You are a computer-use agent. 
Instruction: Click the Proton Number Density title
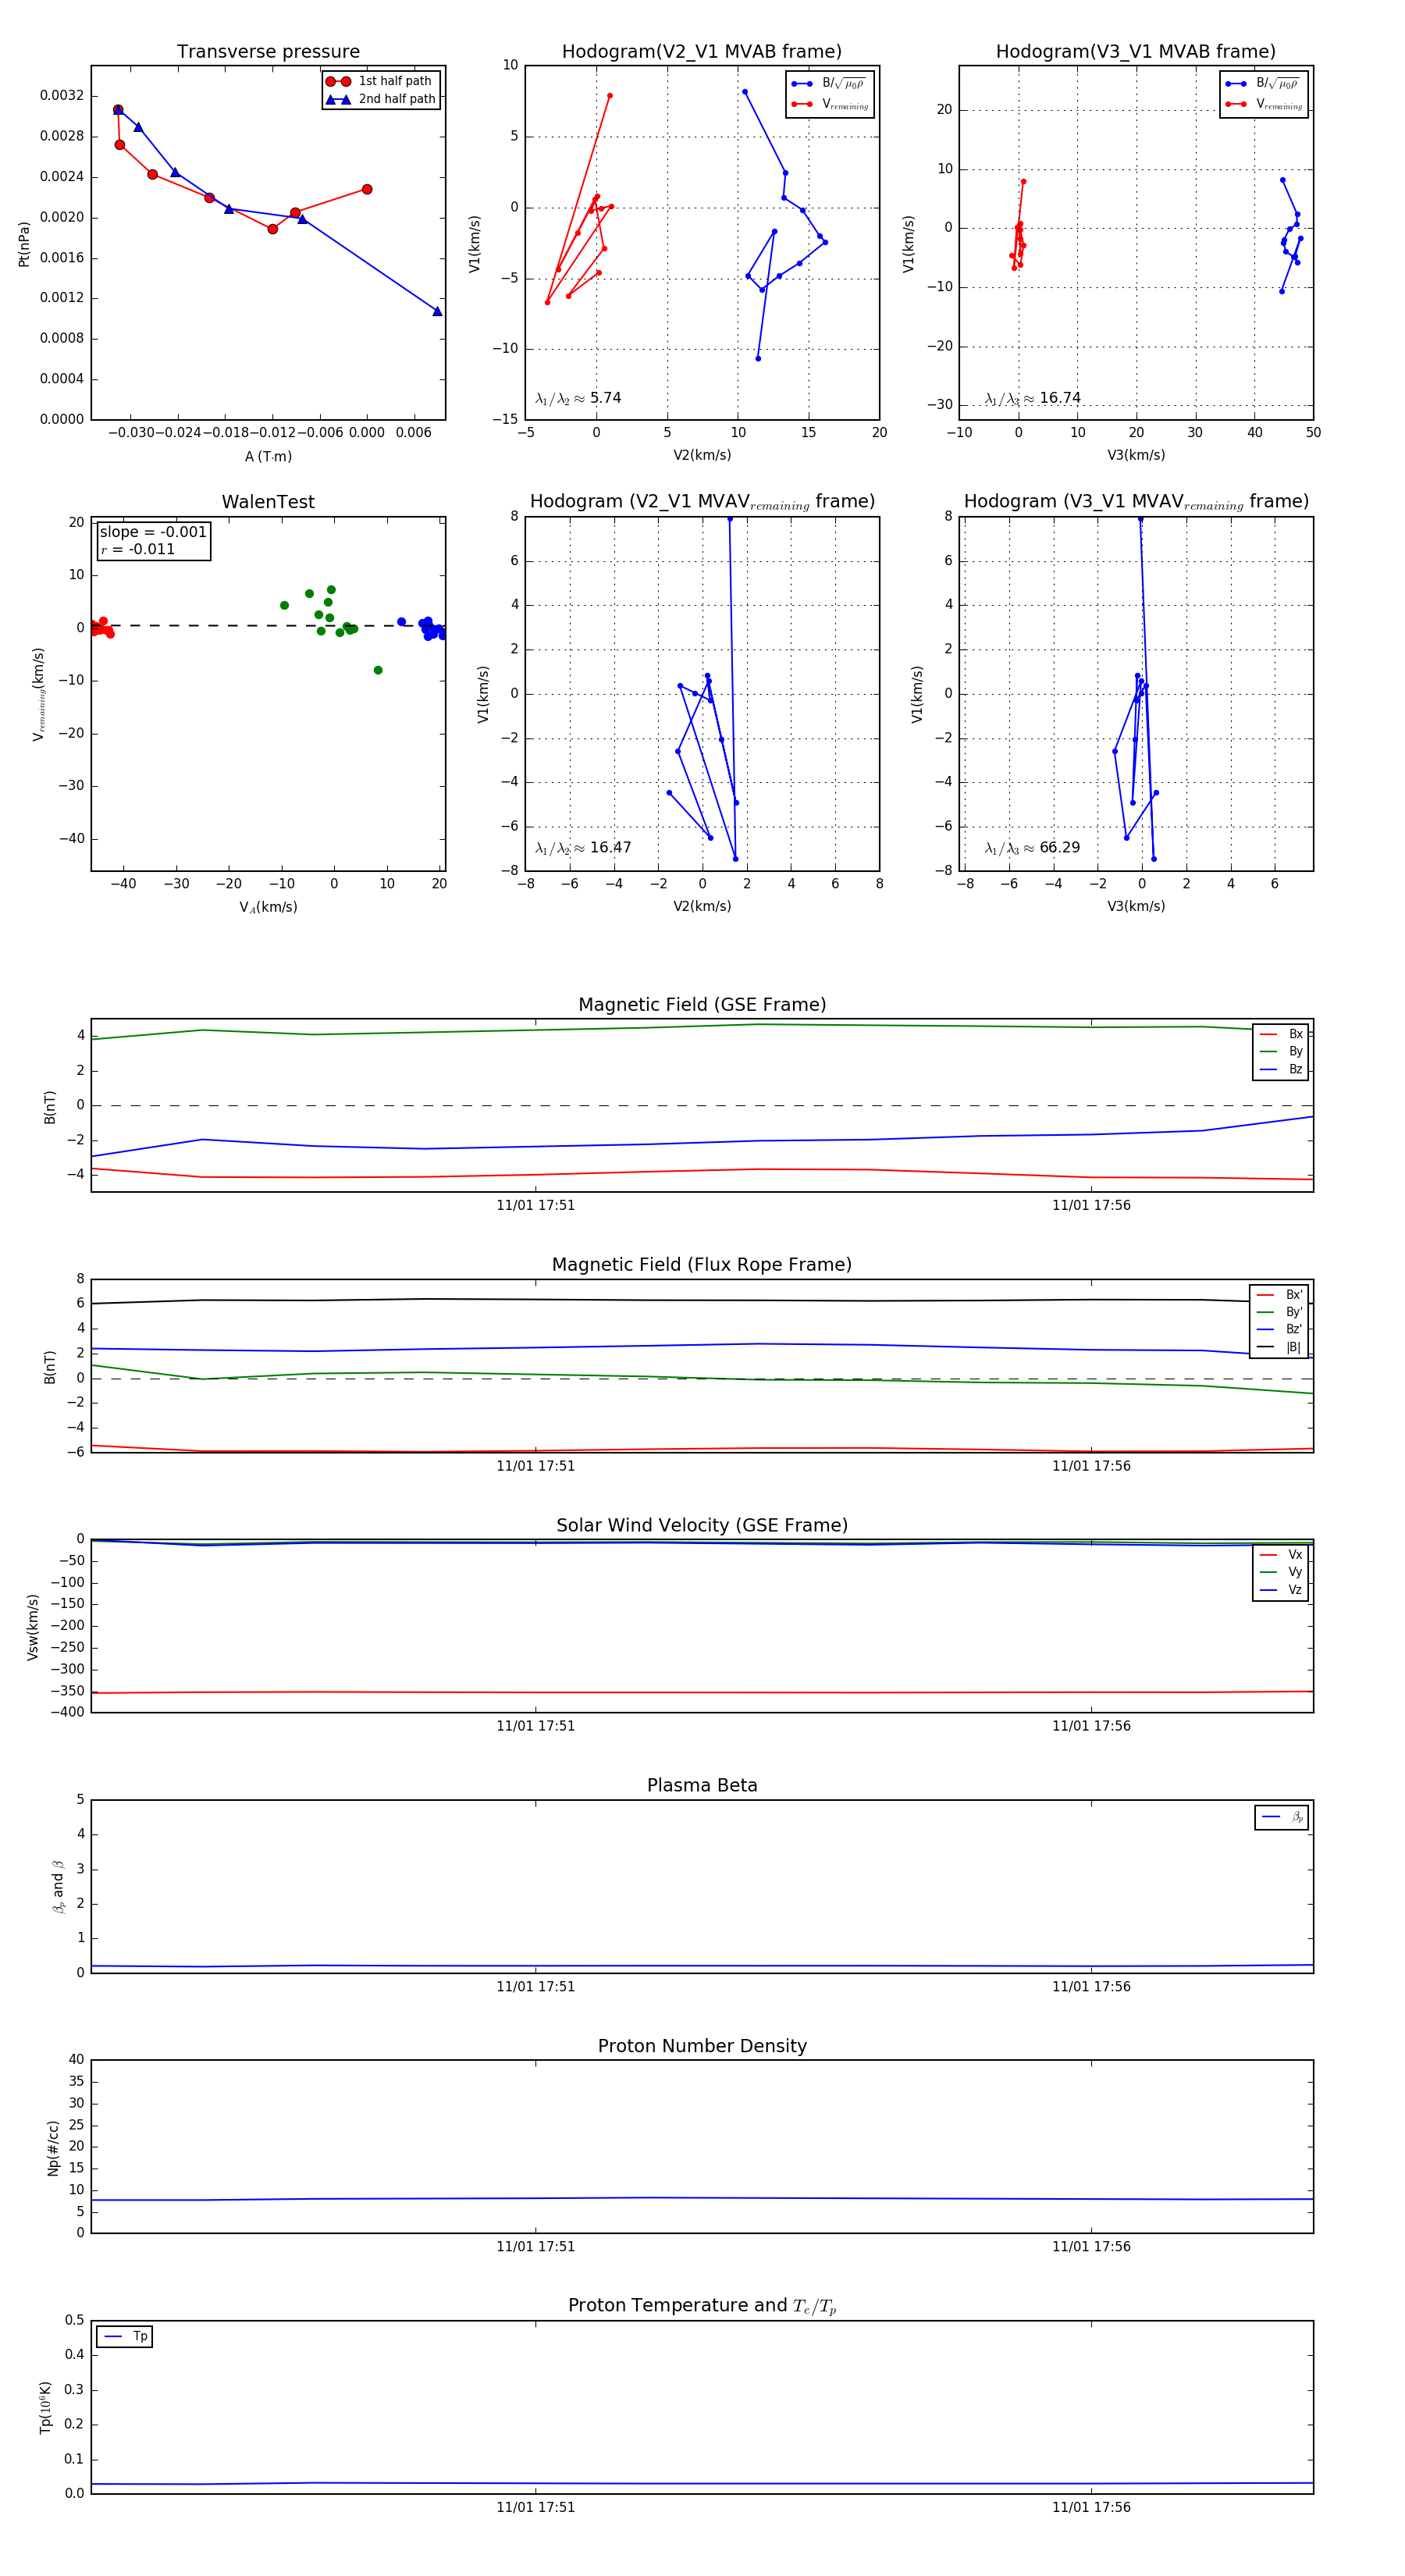pyautogui.click(x=702, y=2046)
